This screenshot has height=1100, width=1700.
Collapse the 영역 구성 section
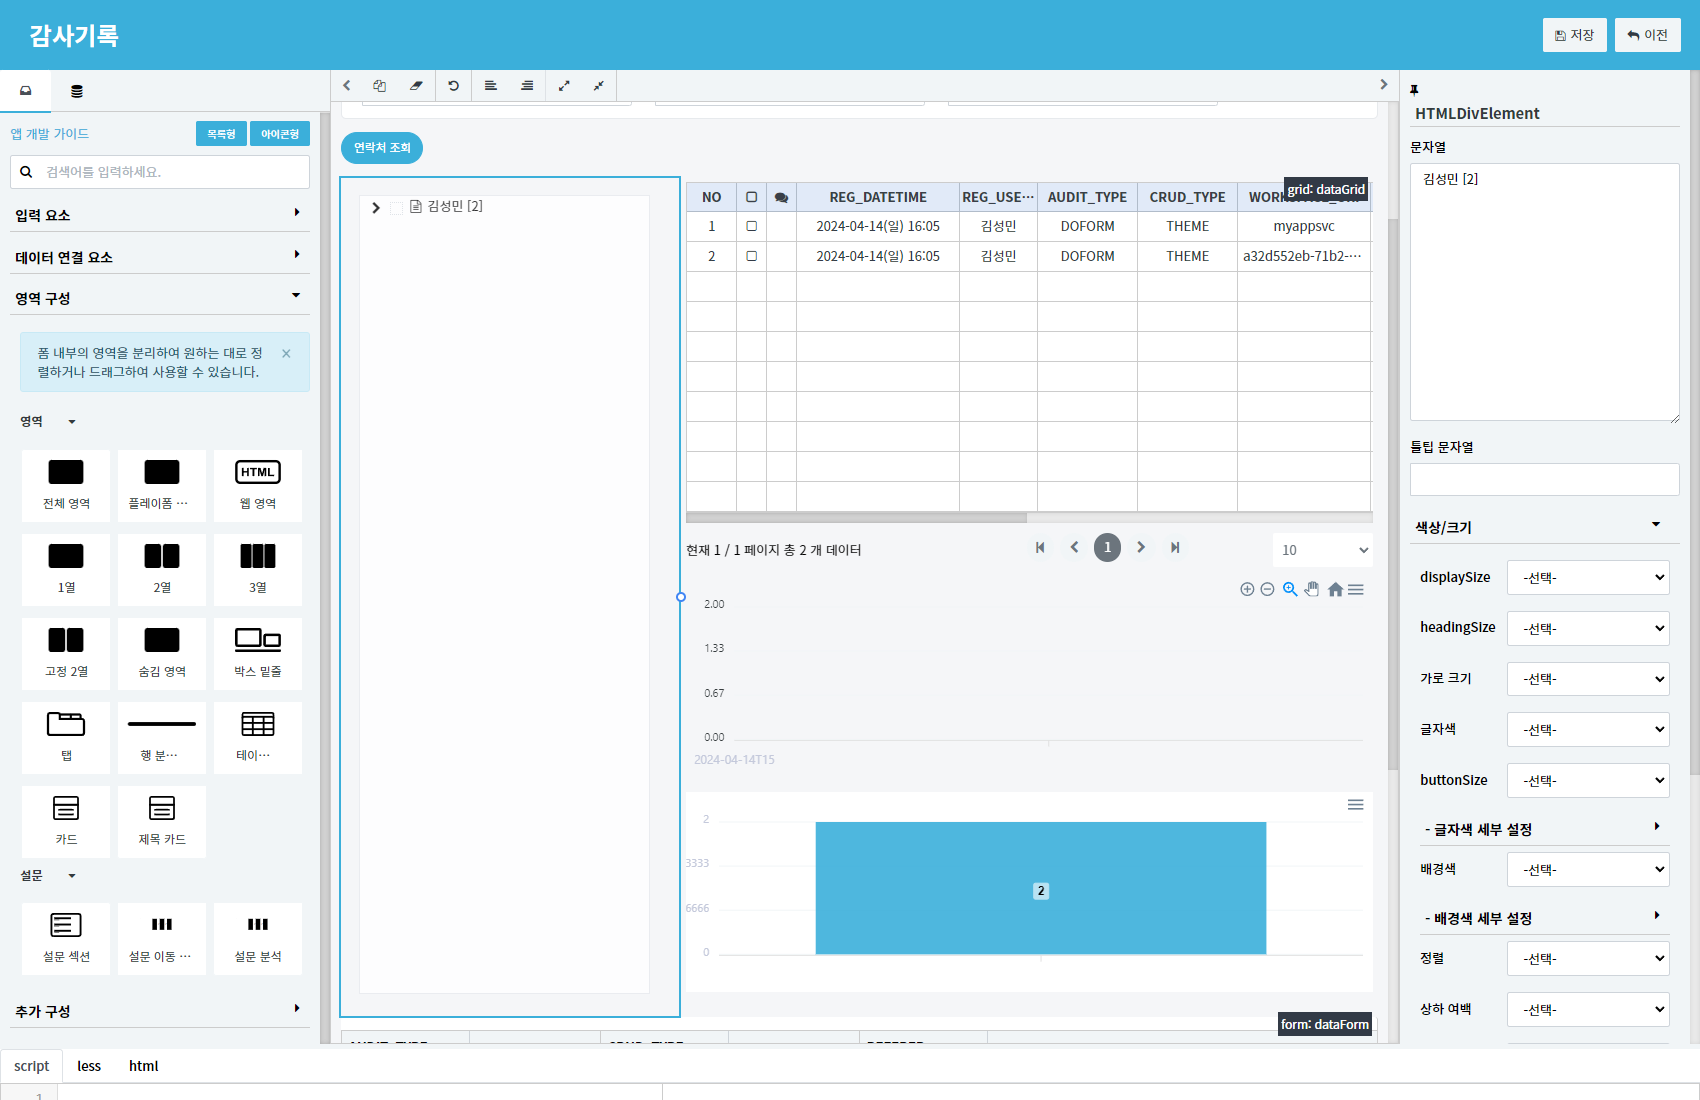point(160,297)
